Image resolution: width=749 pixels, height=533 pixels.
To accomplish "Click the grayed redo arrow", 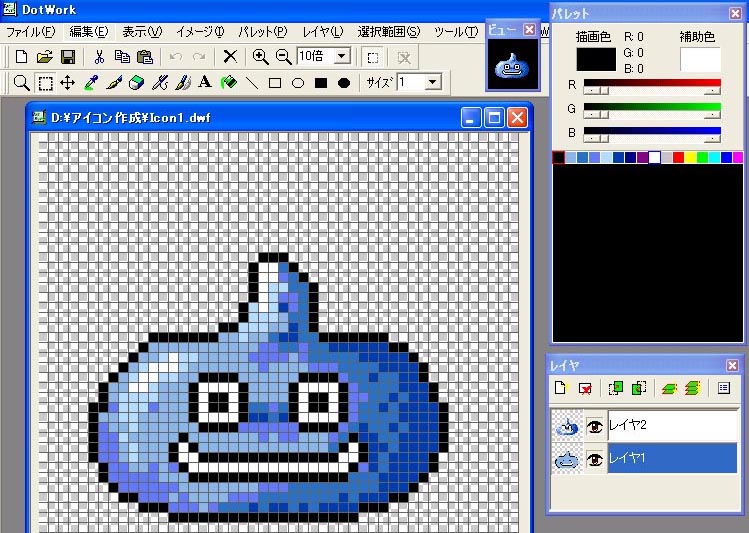I will click(x=199, y=57).
